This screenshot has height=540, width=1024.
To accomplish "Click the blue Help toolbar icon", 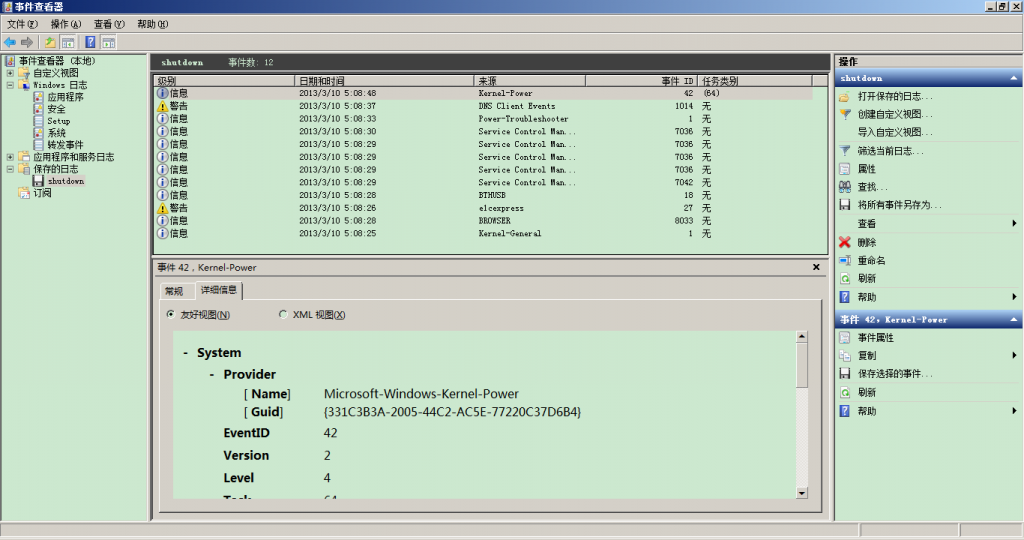I will 90,42.
